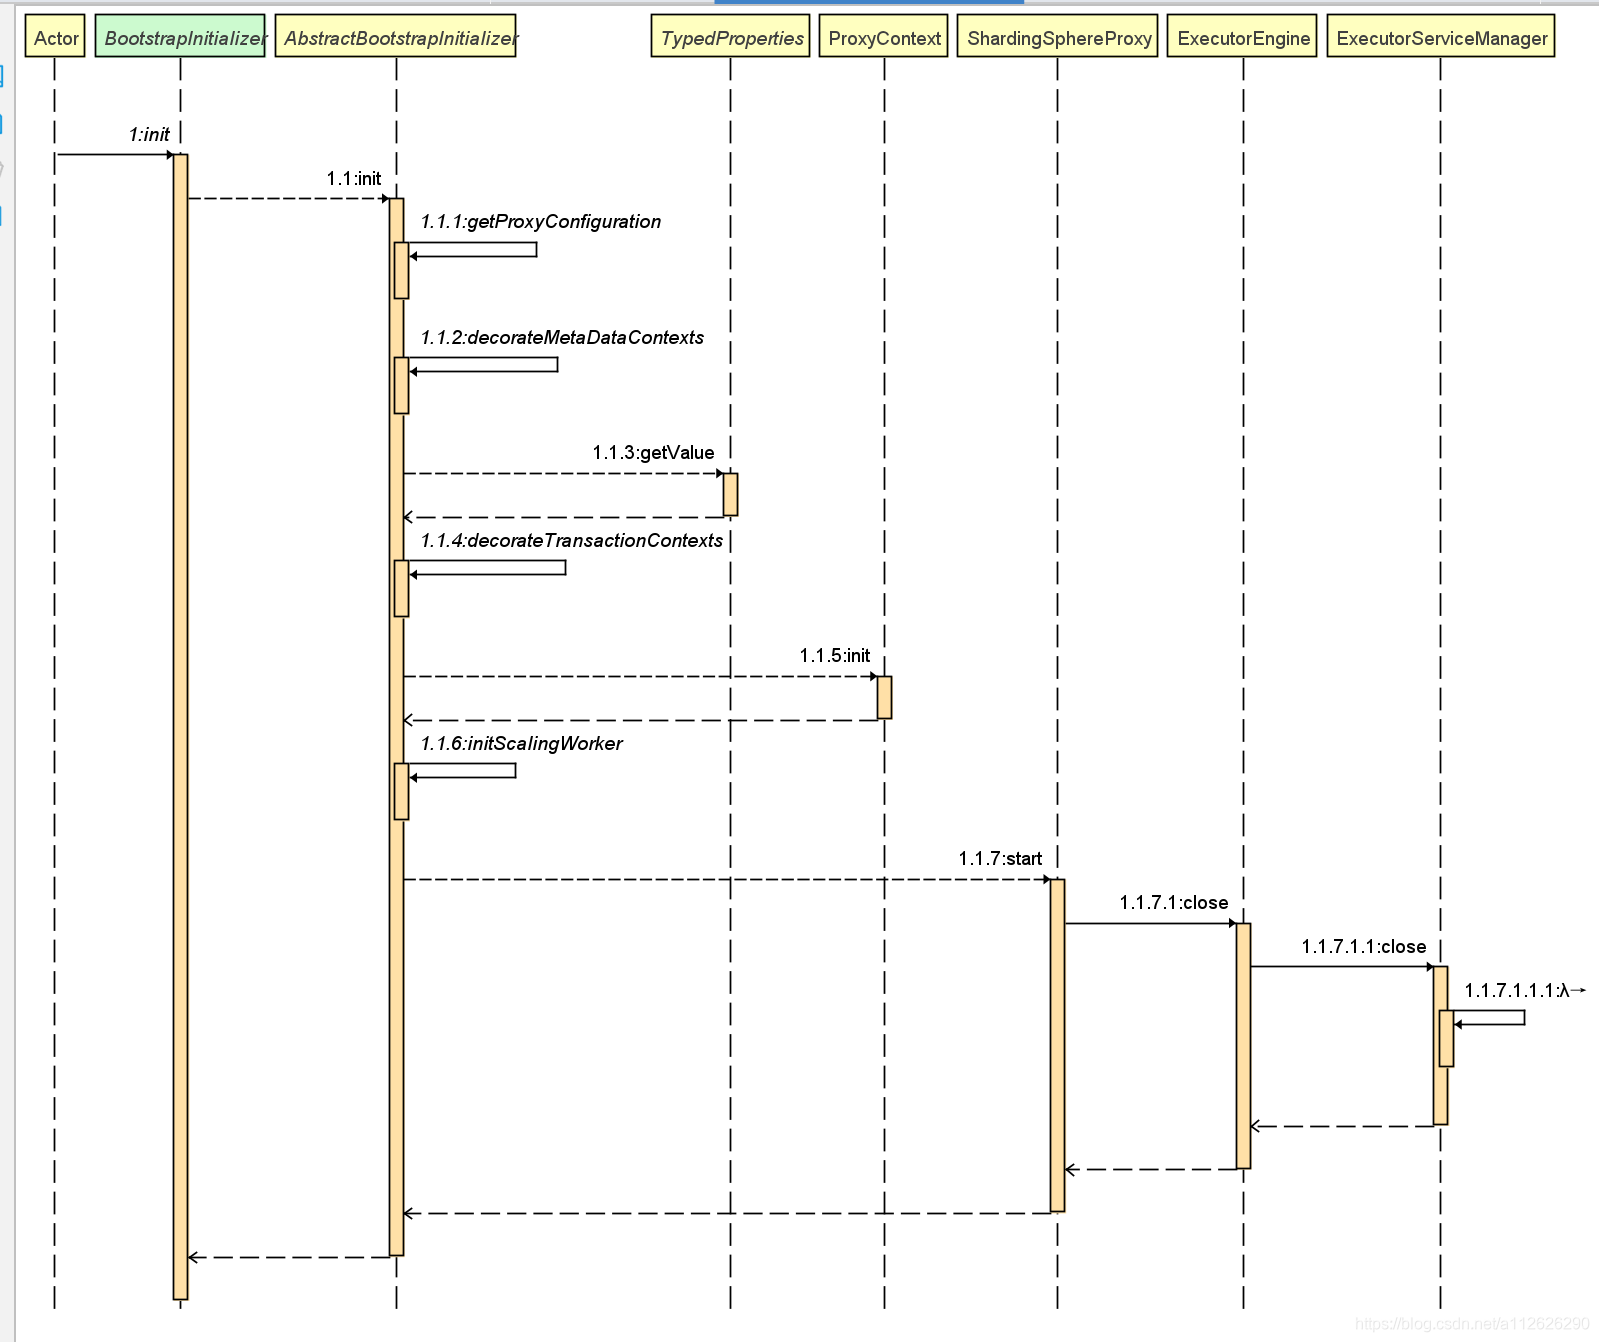The image size is (1599, 1342).
Task: Click the ExecutorServiceManager participant box
Action: (1441, 36)
